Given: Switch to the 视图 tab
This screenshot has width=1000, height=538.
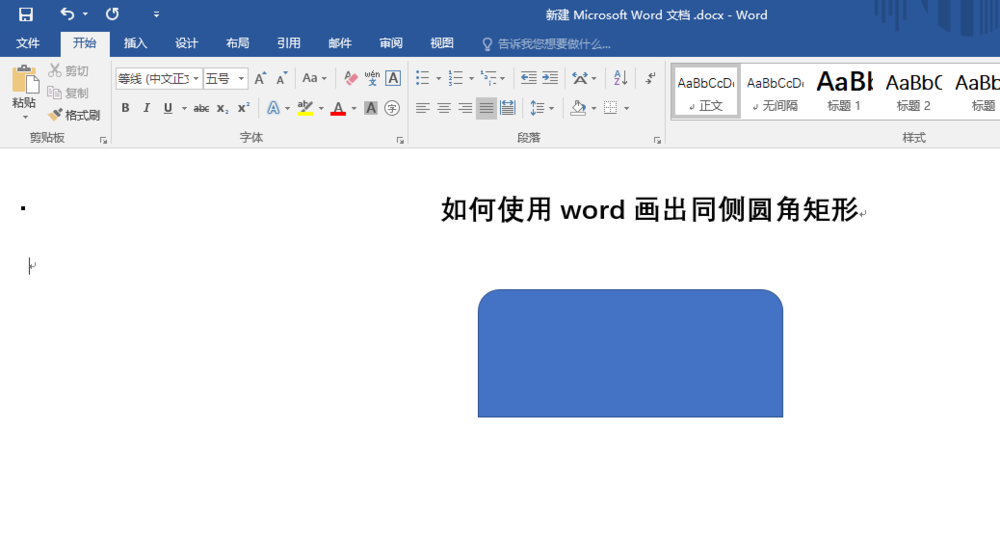Looking at the screenshot, I should coord(441,43).
